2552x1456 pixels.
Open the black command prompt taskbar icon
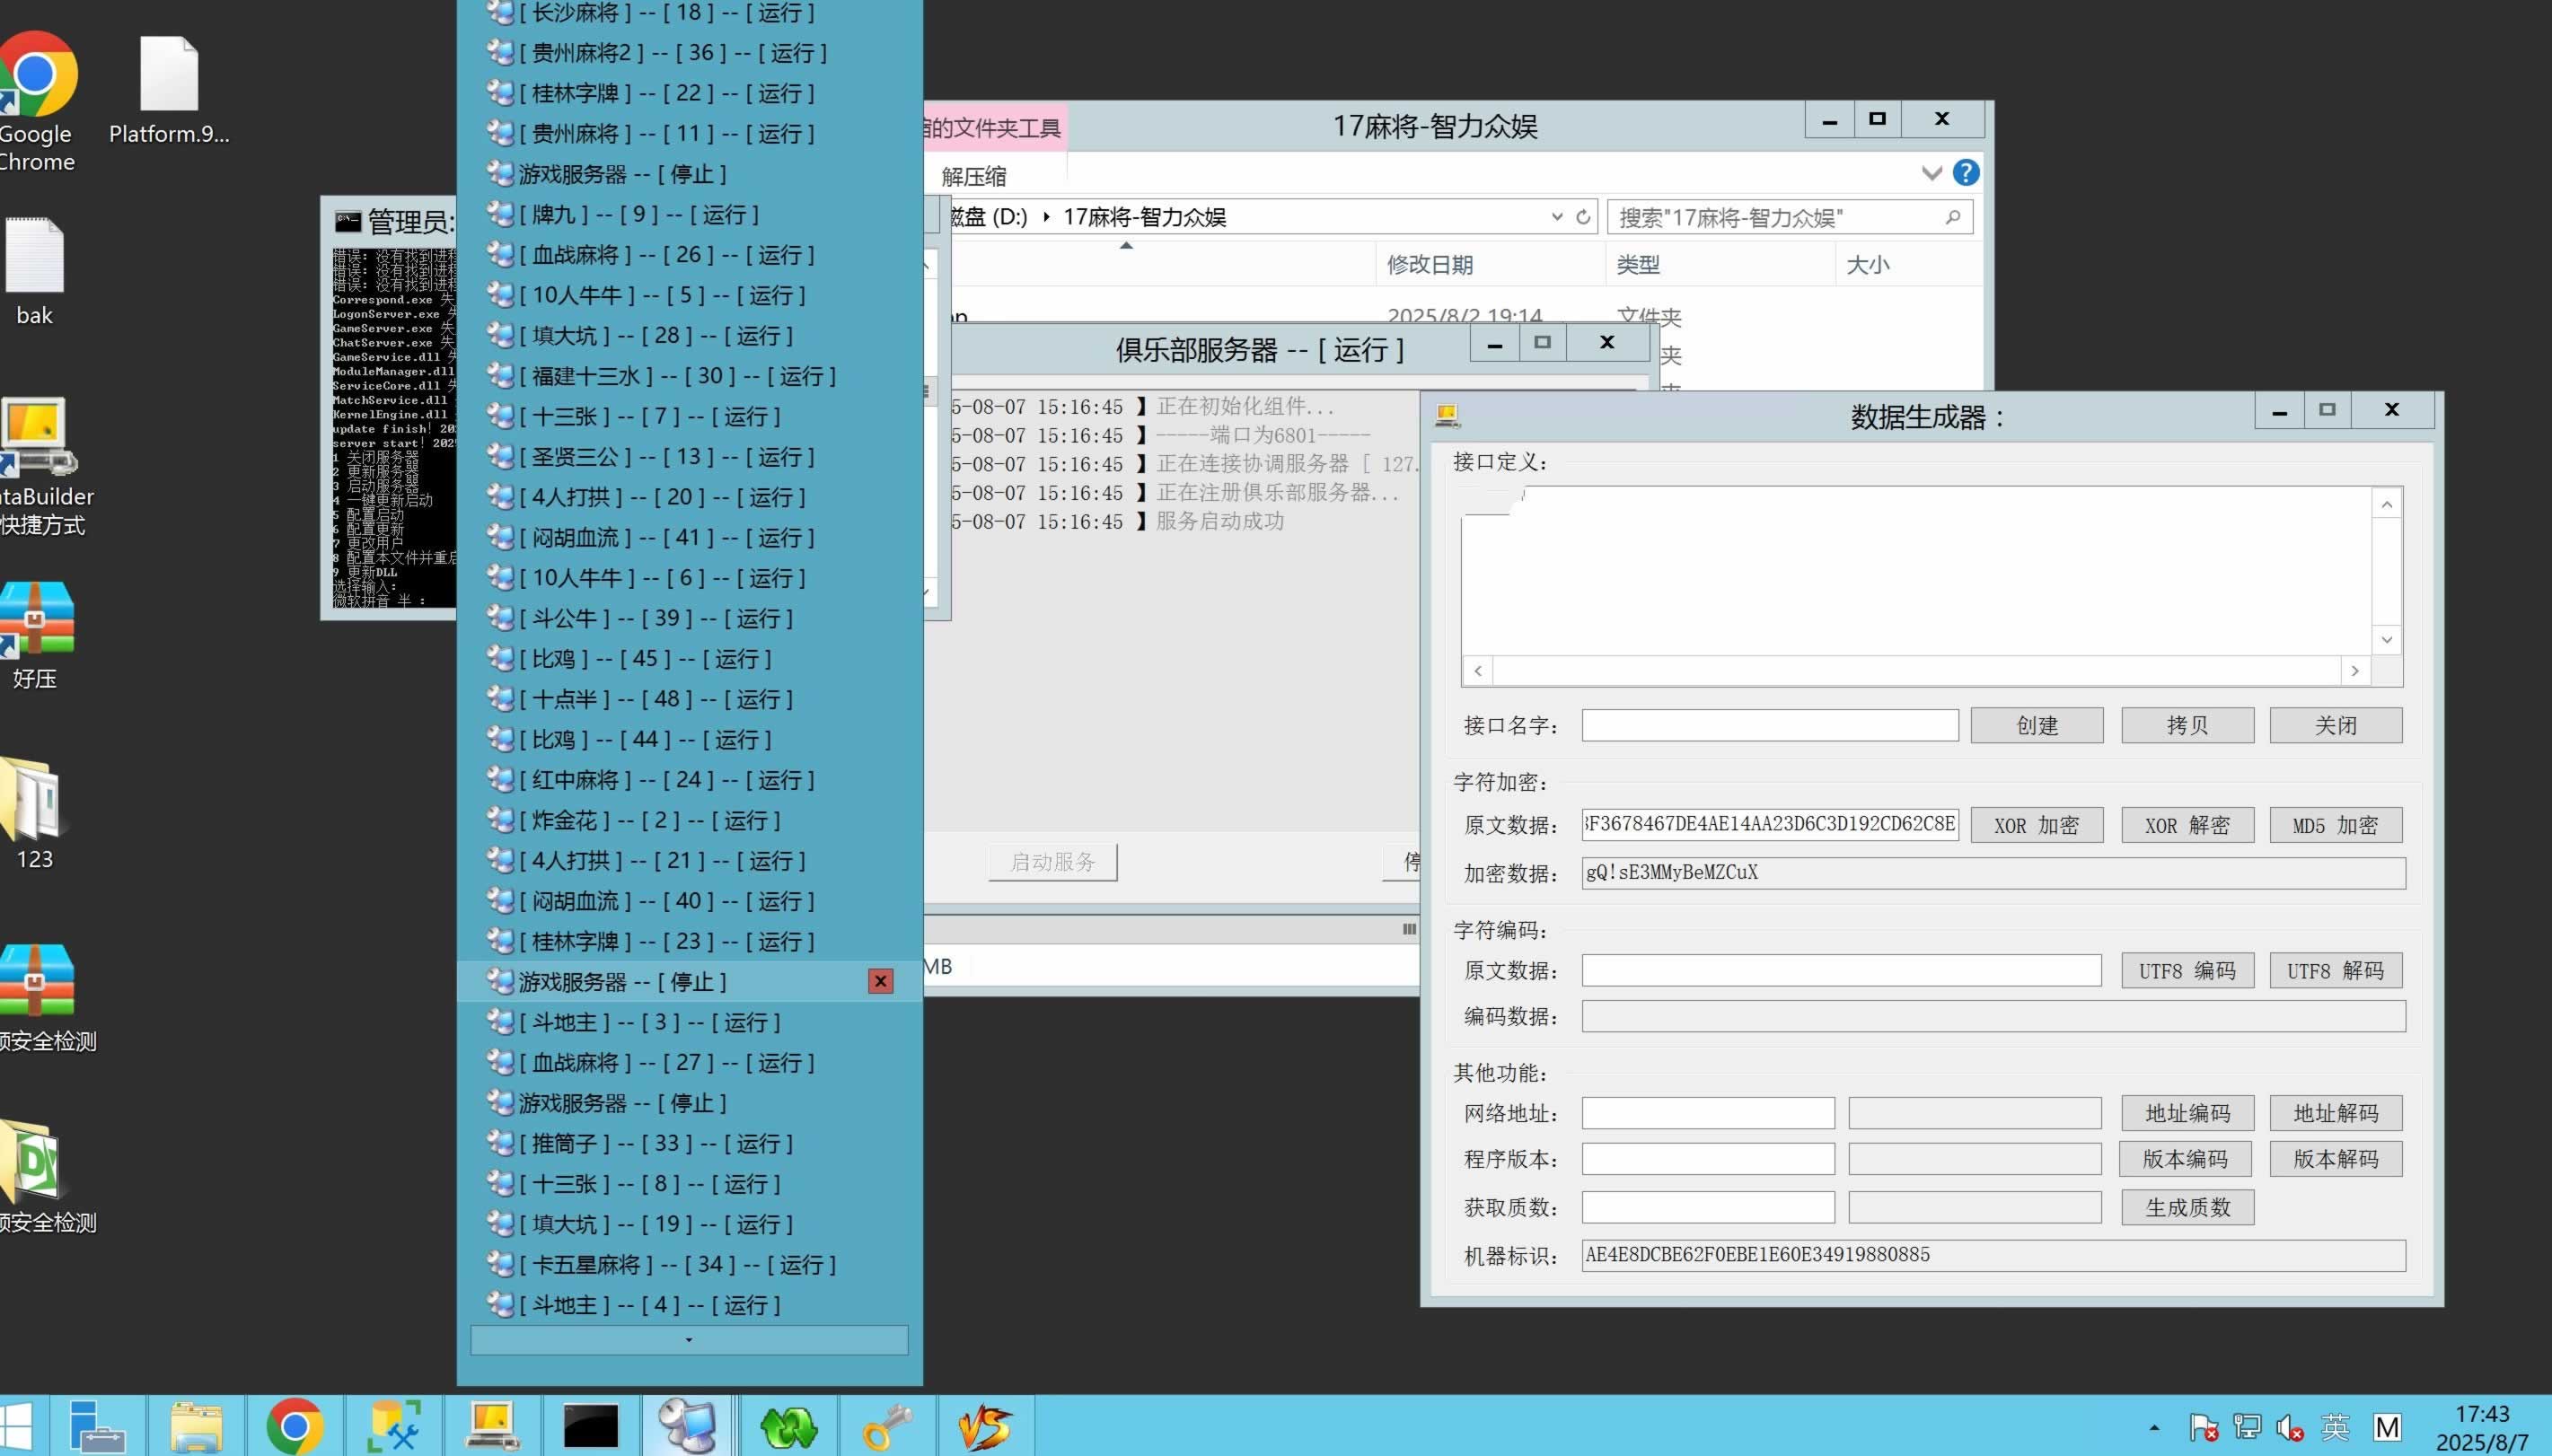pos(590,1426)
